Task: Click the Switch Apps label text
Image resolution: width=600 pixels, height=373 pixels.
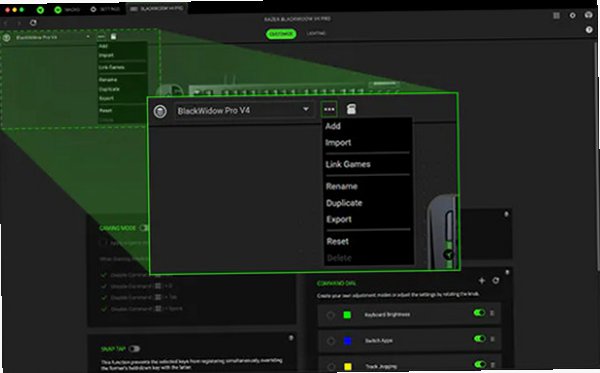Action: pyautogui.click(x=379, y=340)
